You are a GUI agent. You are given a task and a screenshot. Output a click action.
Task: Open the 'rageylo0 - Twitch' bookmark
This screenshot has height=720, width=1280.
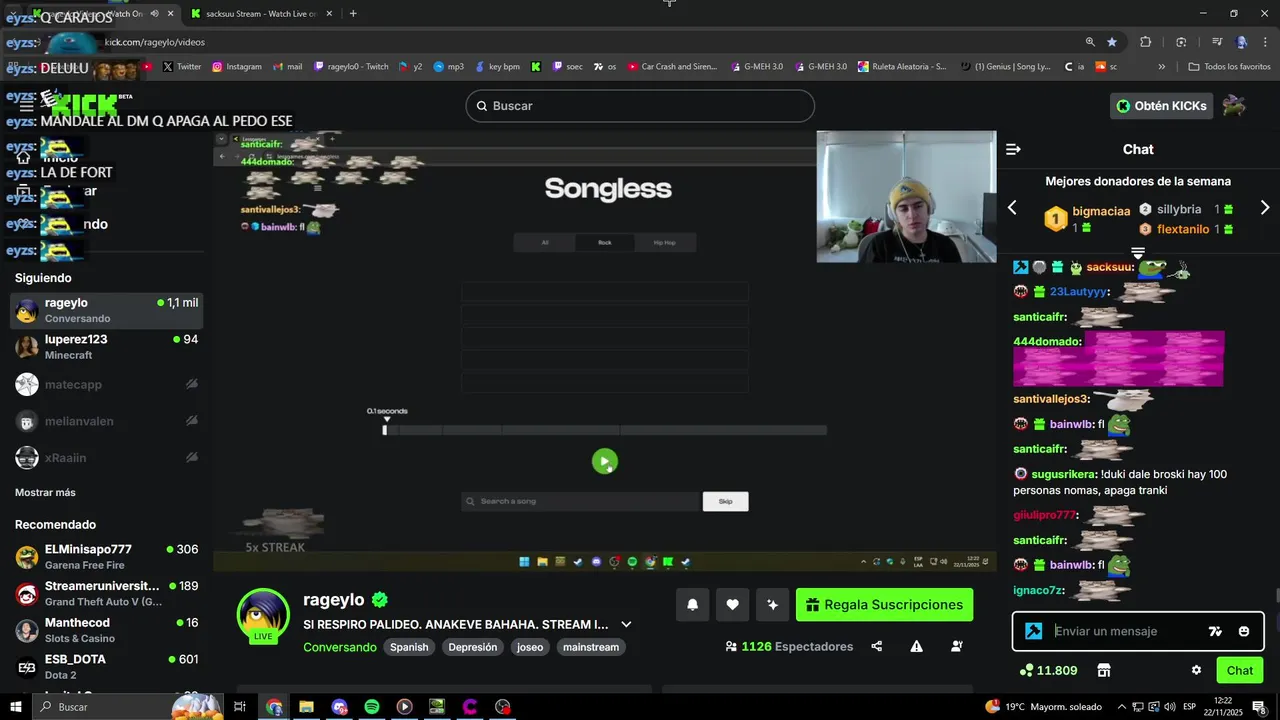click(351, 67)
